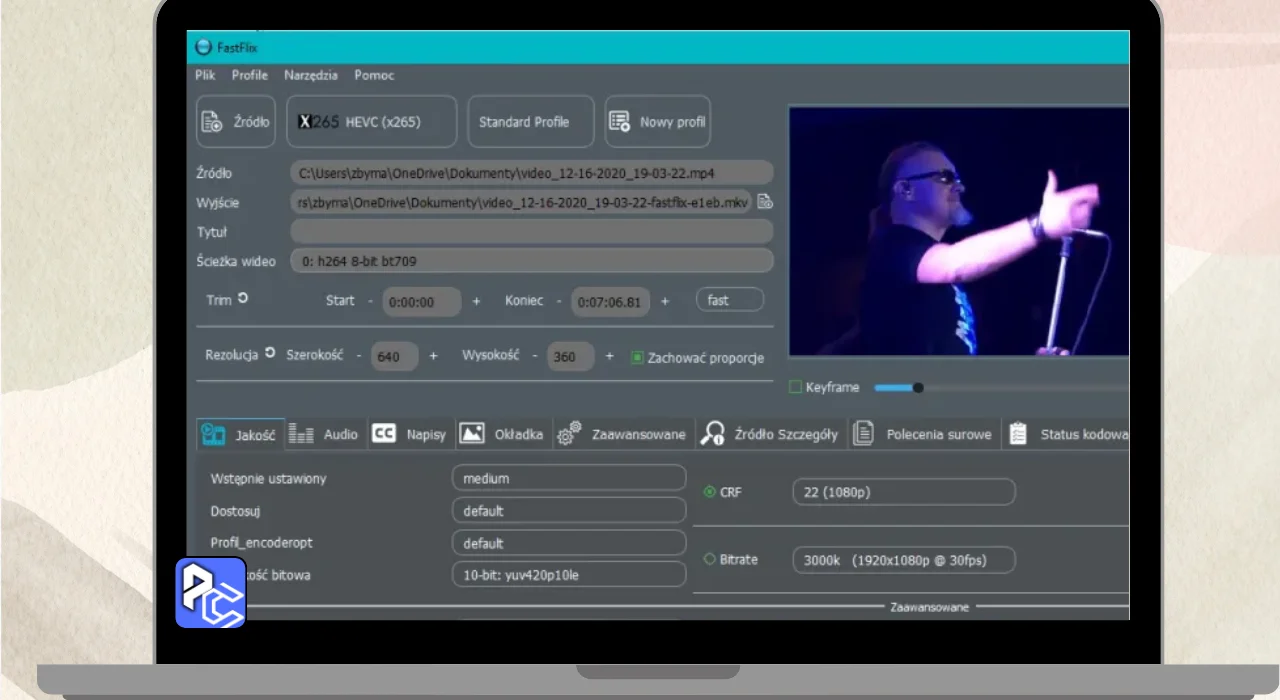This screenshot has width=1280, height=700.
Task: Increase Szerokość with the plus button
Action: pos(433,356)
